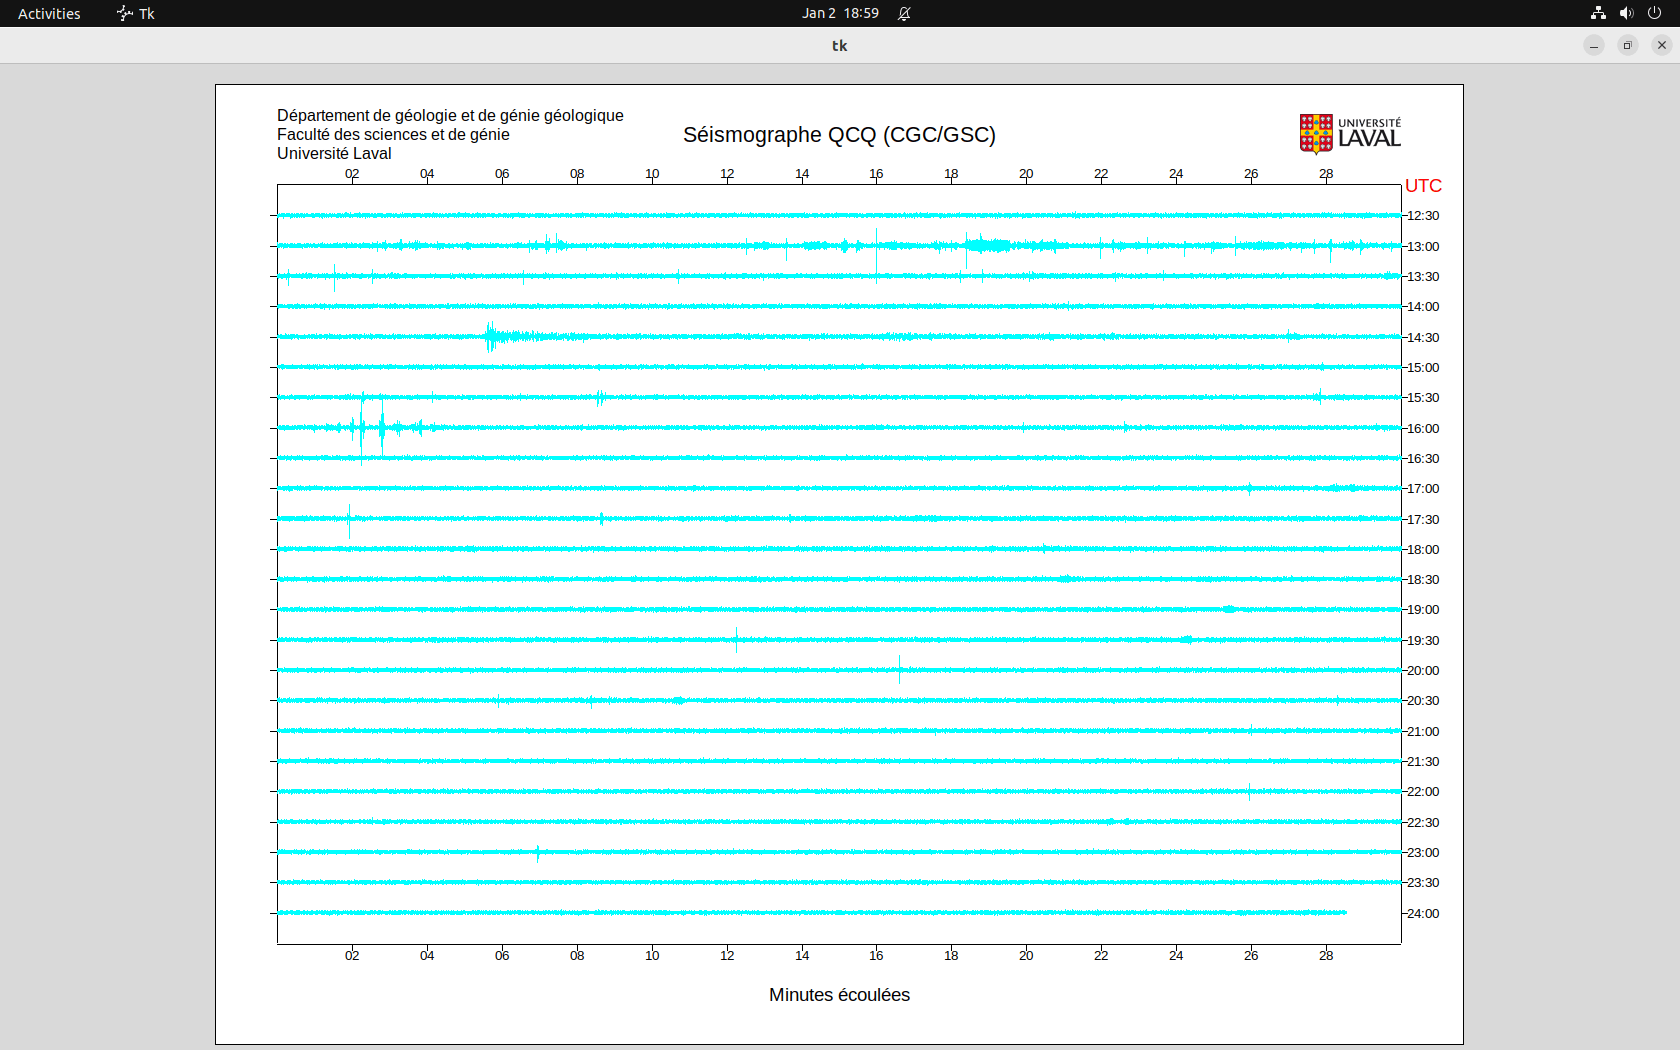Viewport: 1680px width, 1050px height.
Task: Click the 10 tick on top axis
Action: [x=652, y=174]
